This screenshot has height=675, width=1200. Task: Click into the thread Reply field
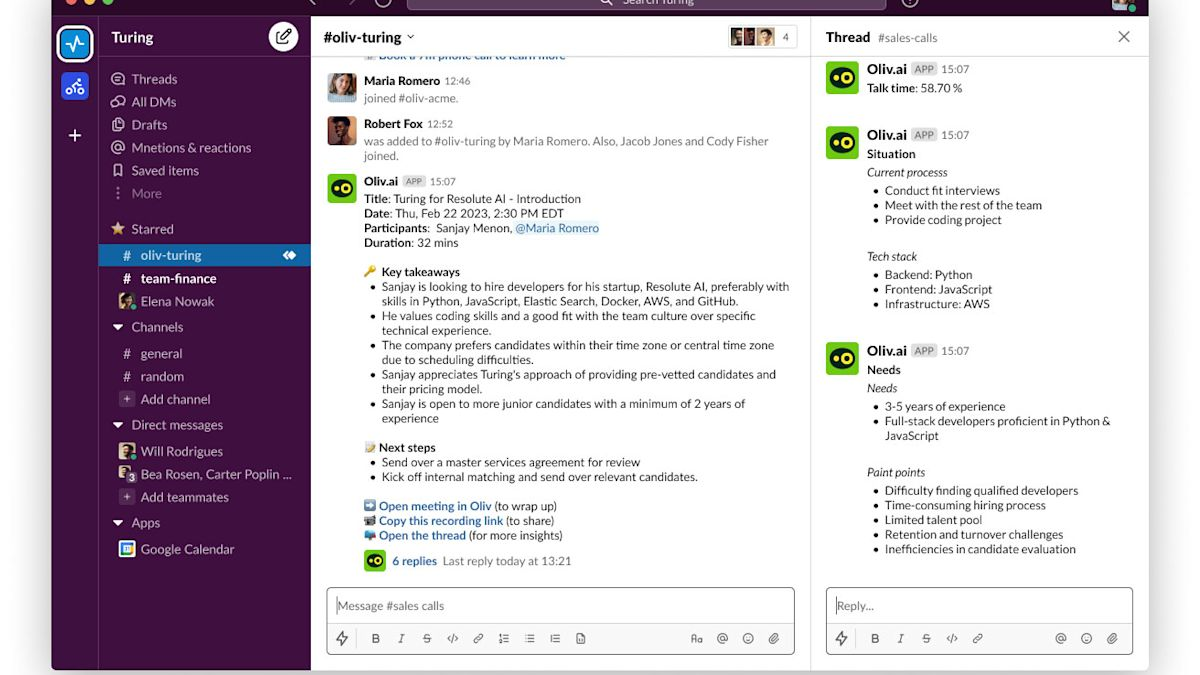click(x=979, y=606)
